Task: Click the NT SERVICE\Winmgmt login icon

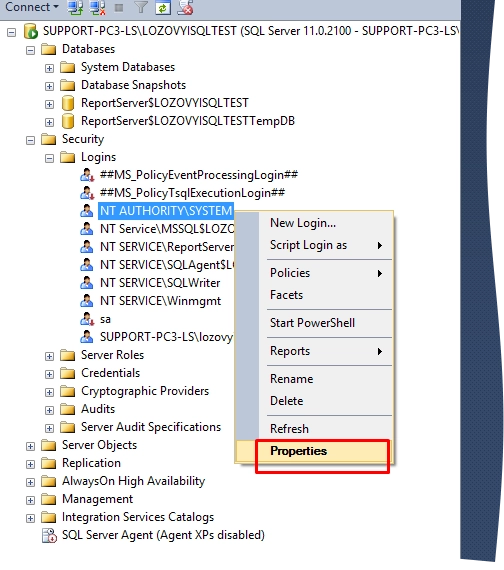Action: pyautogui.click(x=87, y=301)
